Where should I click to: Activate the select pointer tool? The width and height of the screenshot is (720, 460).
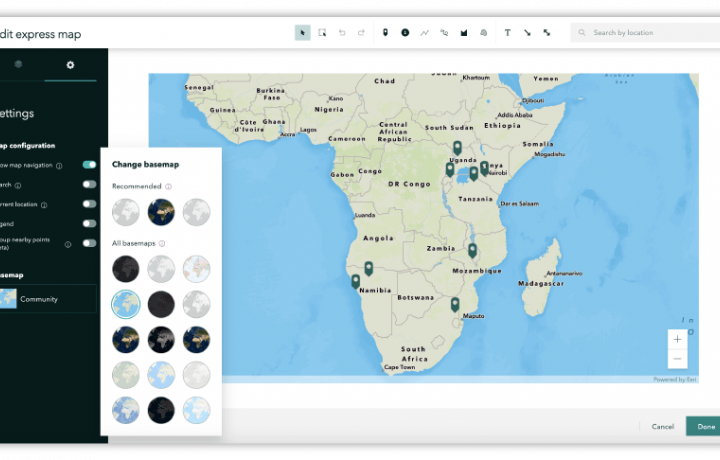(303, 33)
